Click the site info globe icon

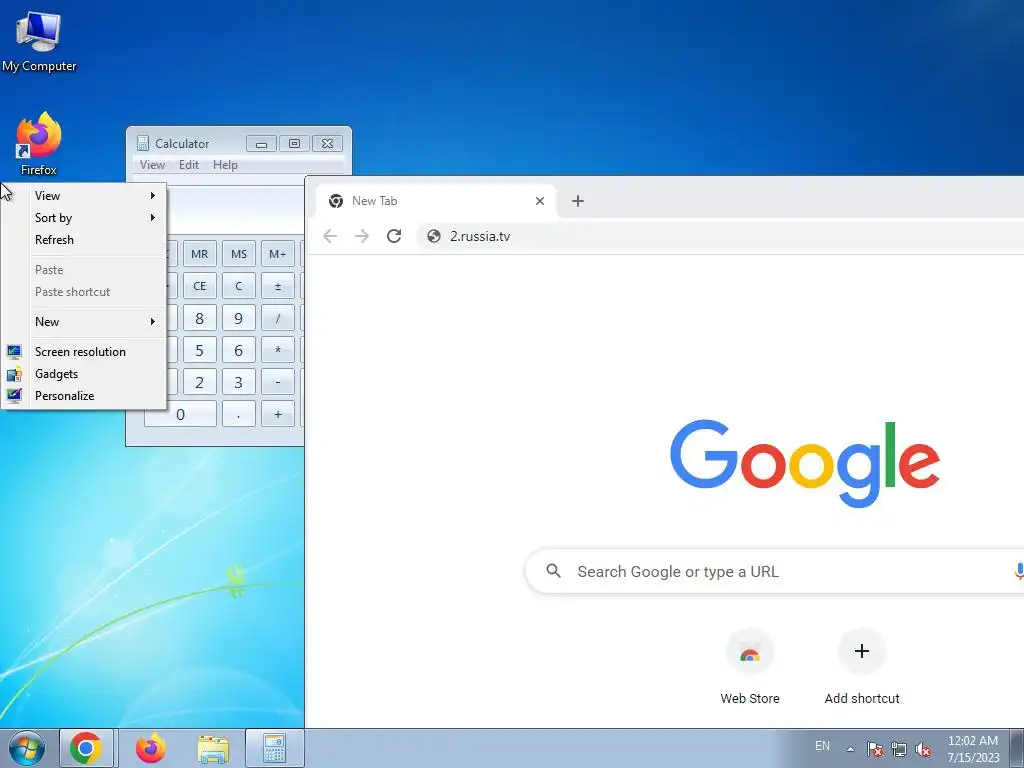point(434,236)
